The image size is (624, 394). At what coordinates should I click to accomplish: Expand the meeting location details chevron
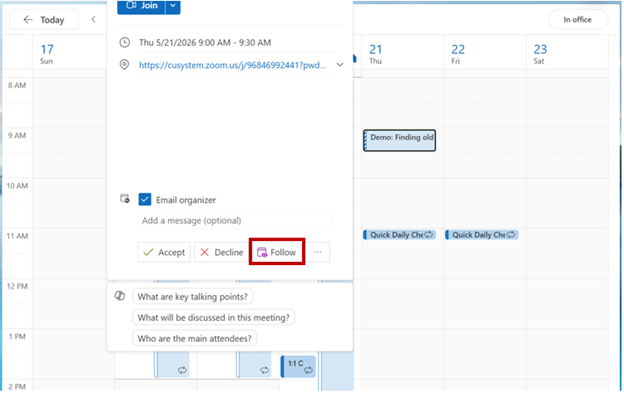[x=340, y=64]
